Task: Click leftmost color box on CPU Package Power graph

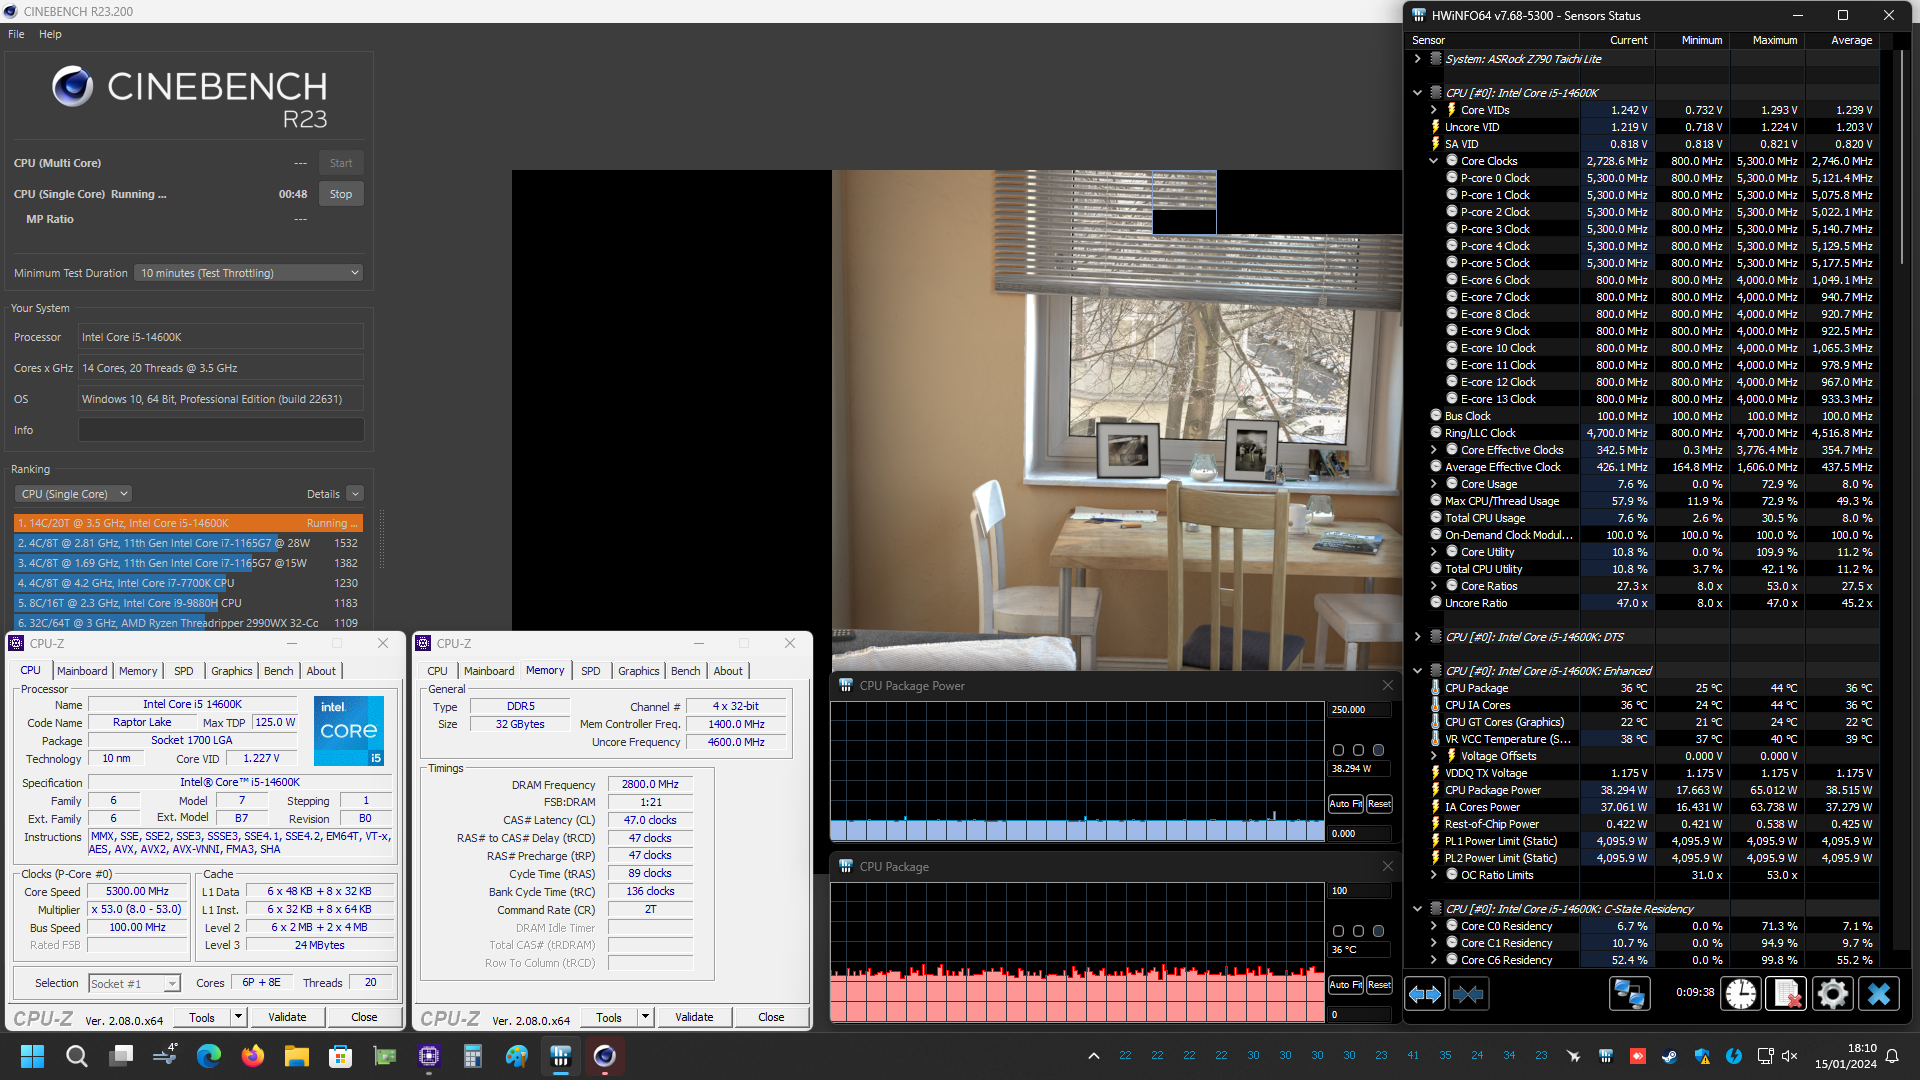Action: pyautogui.click(x=1338, y=750)
